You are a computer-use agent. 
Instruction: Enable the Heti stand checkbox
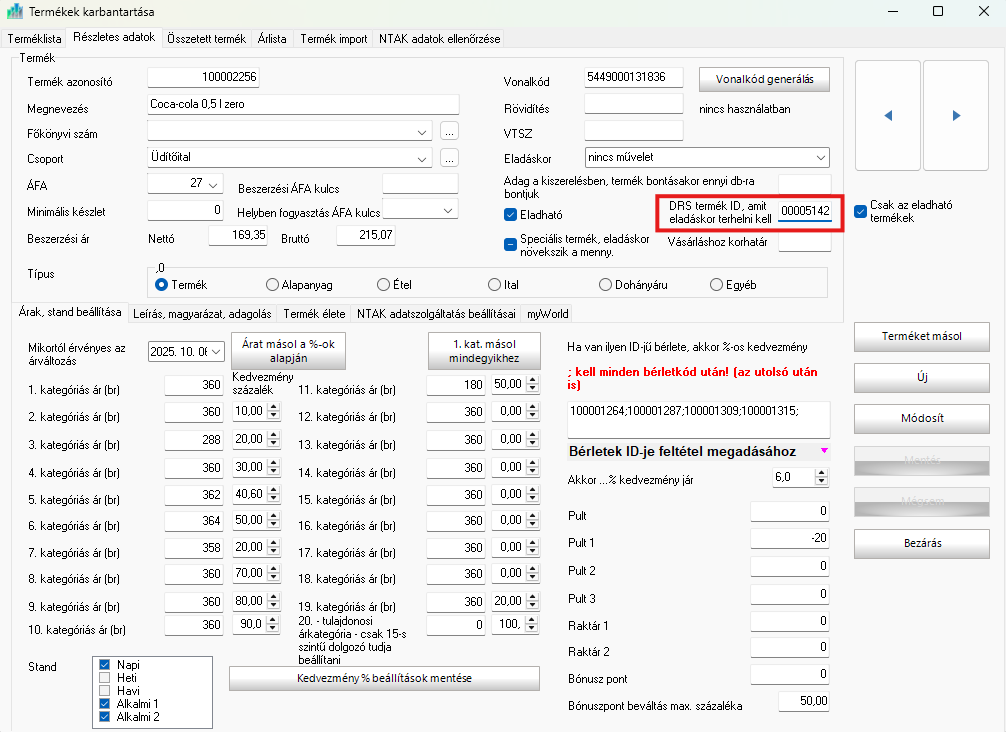pos(104,678)
